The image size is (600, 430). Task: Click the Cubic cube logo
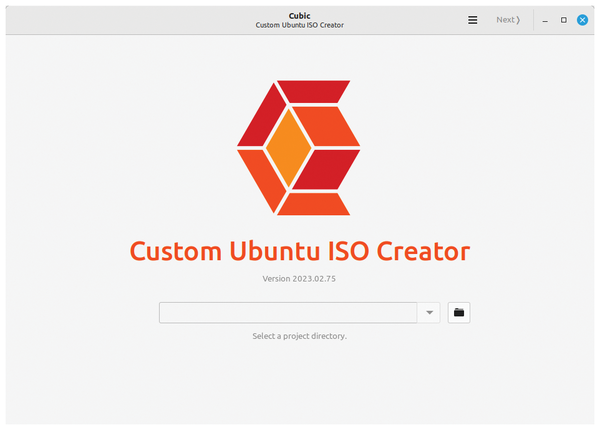coord(298,148)
